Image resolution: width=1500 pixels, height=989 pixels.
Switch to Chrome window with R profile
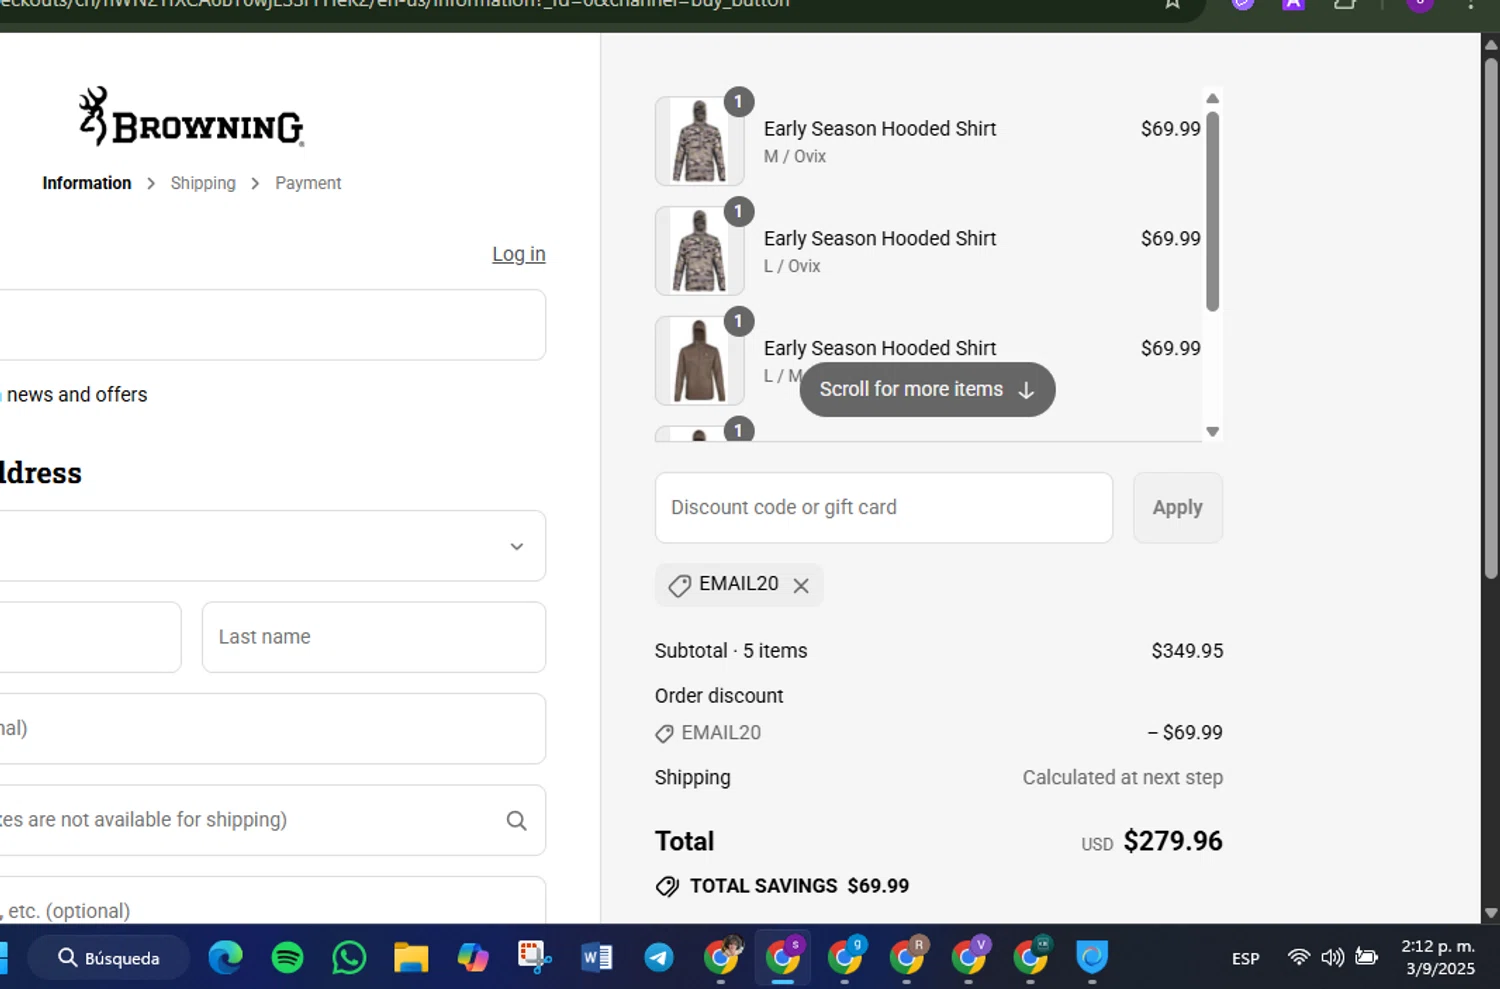click(x=907, y=958)
